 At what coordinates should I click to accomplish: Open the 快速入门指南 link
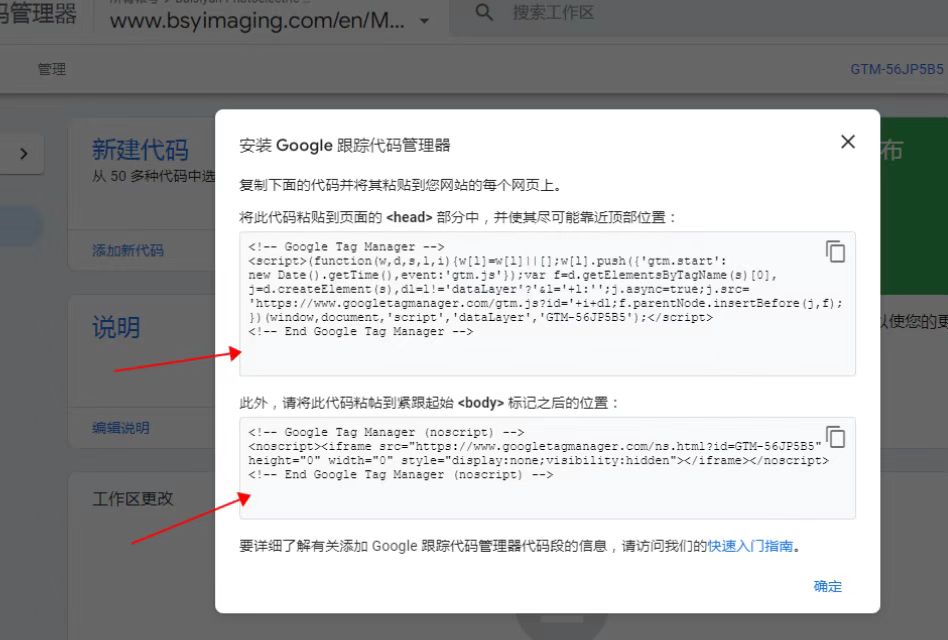pyautogui.click(x=750, y=546)
